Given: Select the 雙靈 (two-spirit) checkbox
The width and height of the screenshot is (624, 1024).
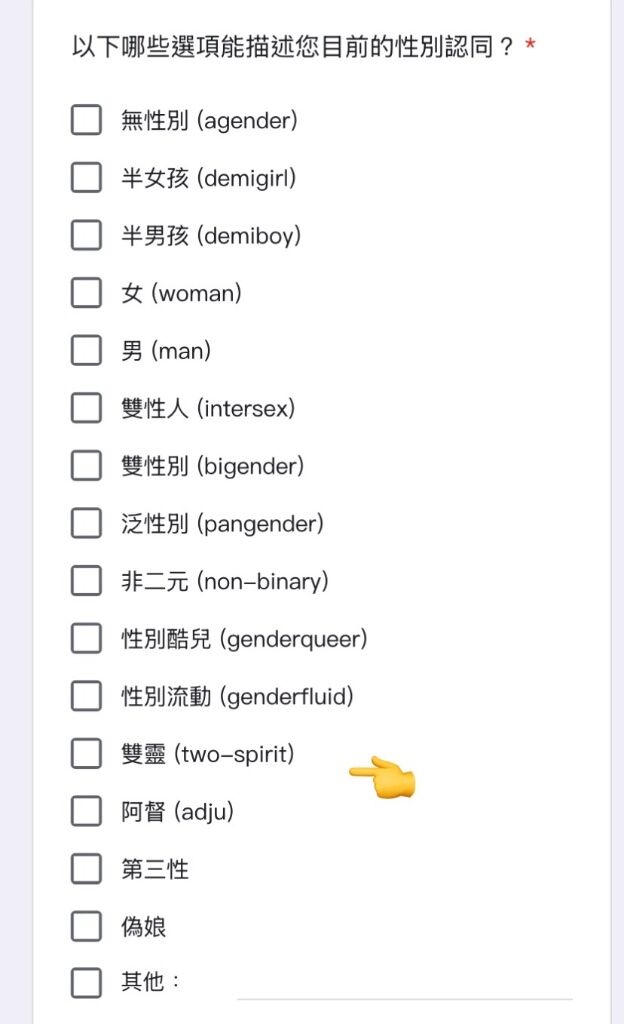Looking at the screenshot, I should click(x=86, y=753).
